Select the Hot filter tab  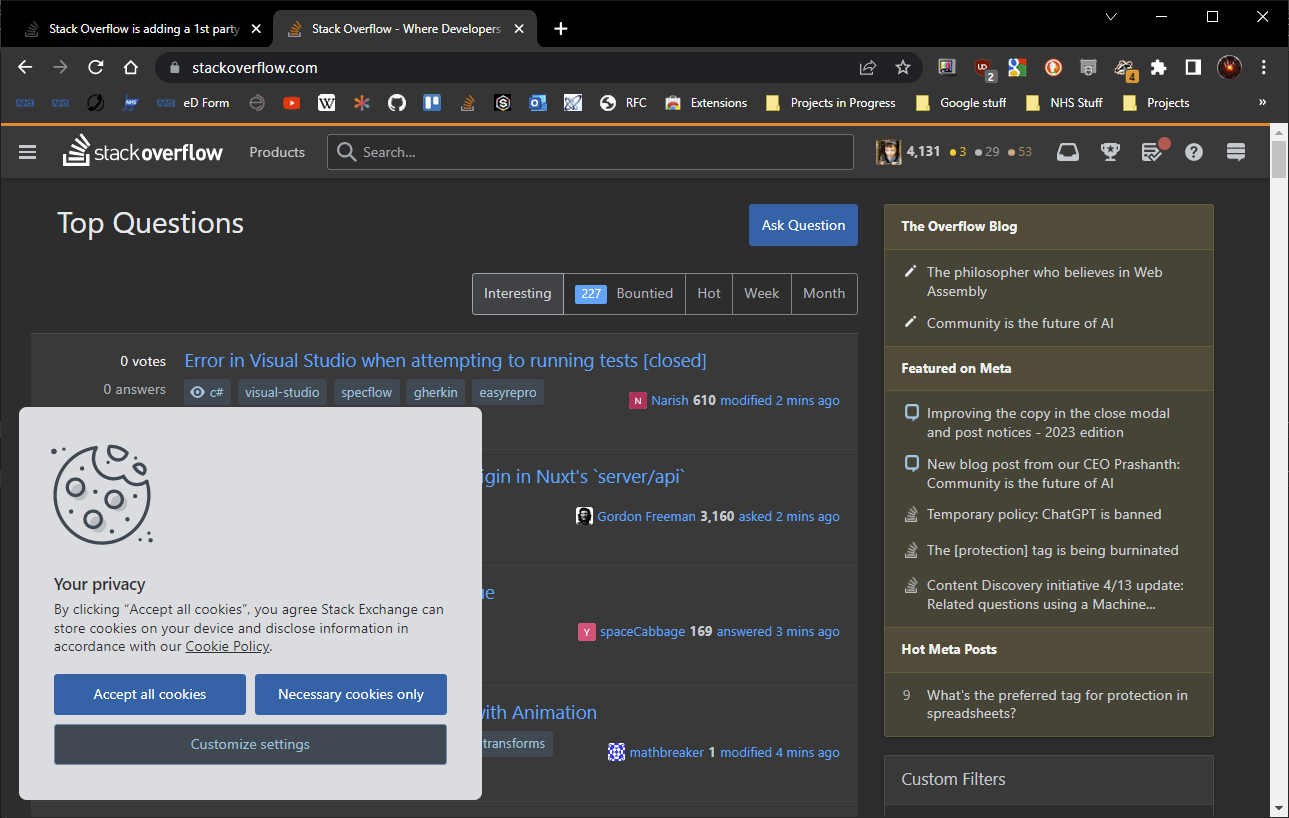click(x=709, y=293)
